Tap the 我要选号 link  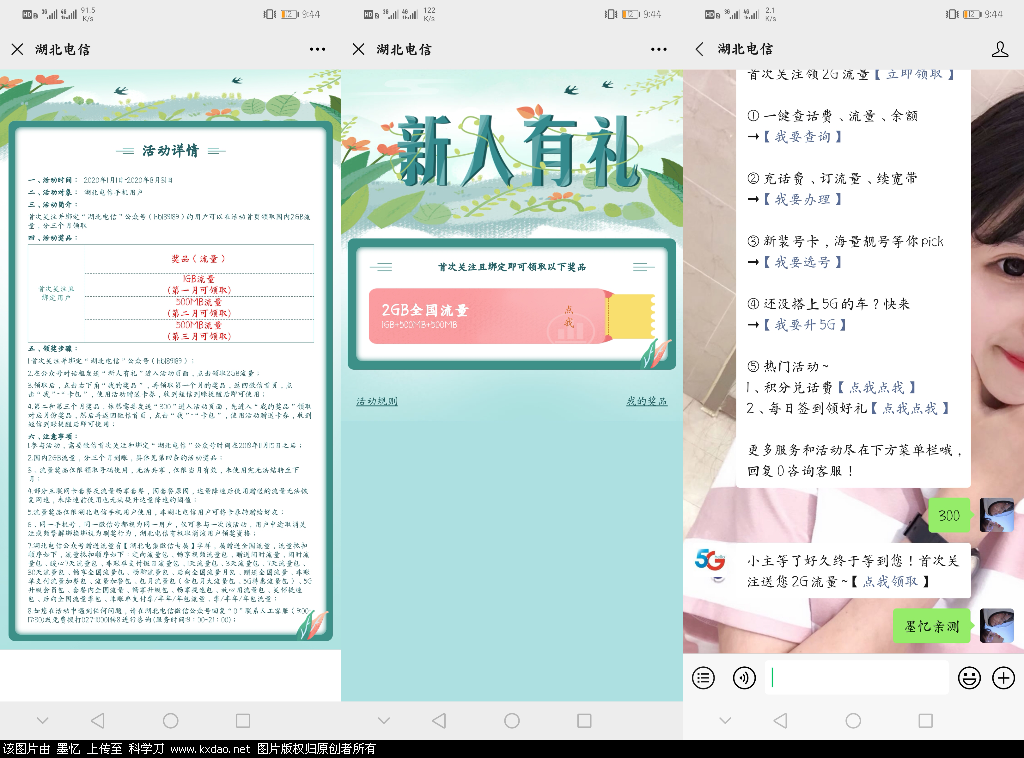pos(803,262)
